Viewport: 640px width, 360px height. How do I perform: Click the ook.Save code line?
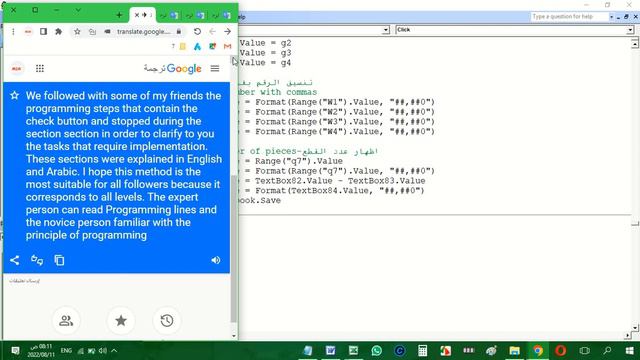[x=260, y=200]
